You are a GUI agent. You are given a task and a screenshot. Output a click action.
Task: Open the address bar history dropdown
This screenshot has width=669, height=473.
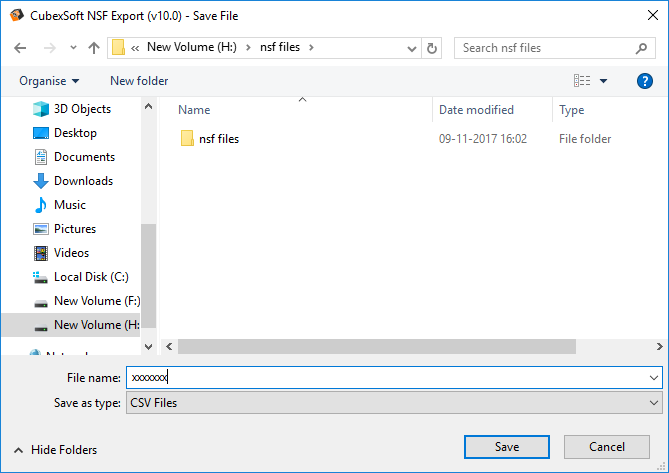410,48
